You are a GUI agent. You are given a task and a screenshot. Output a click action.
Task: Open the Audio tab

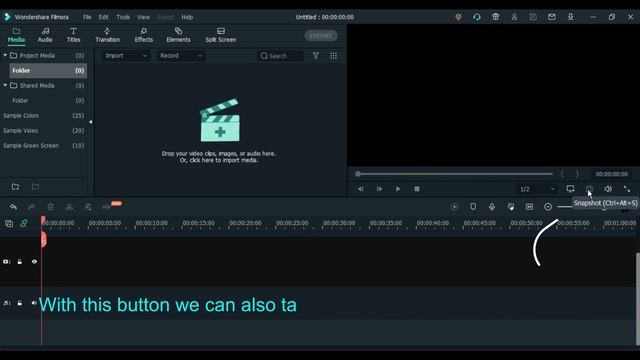tap(45, 35)
